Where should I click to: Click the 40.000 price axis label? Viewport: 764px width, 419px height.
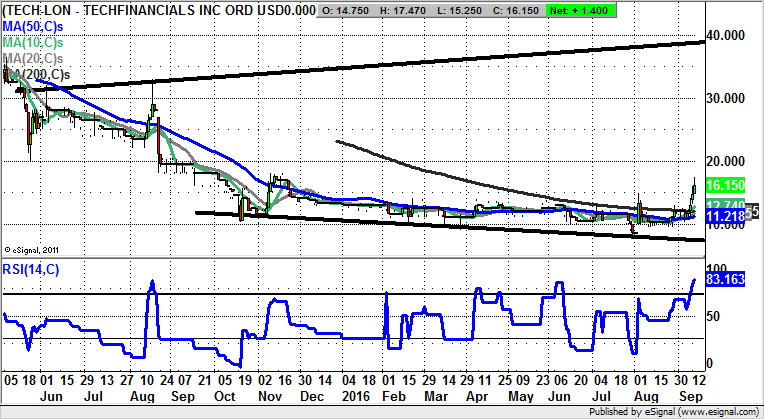click(x=727, y=35)
